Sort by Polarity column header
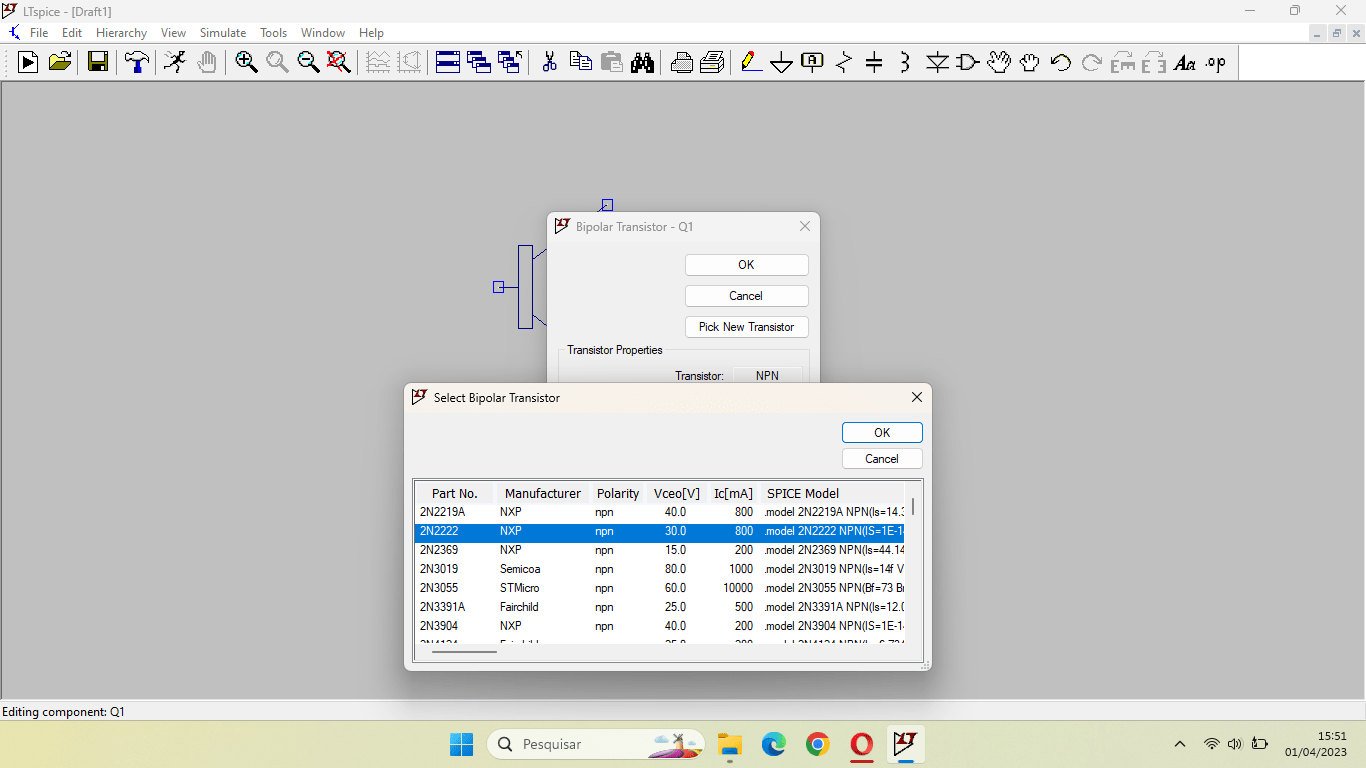Image resolution: width=1366 pixels, height=768 pixels. 618,493
